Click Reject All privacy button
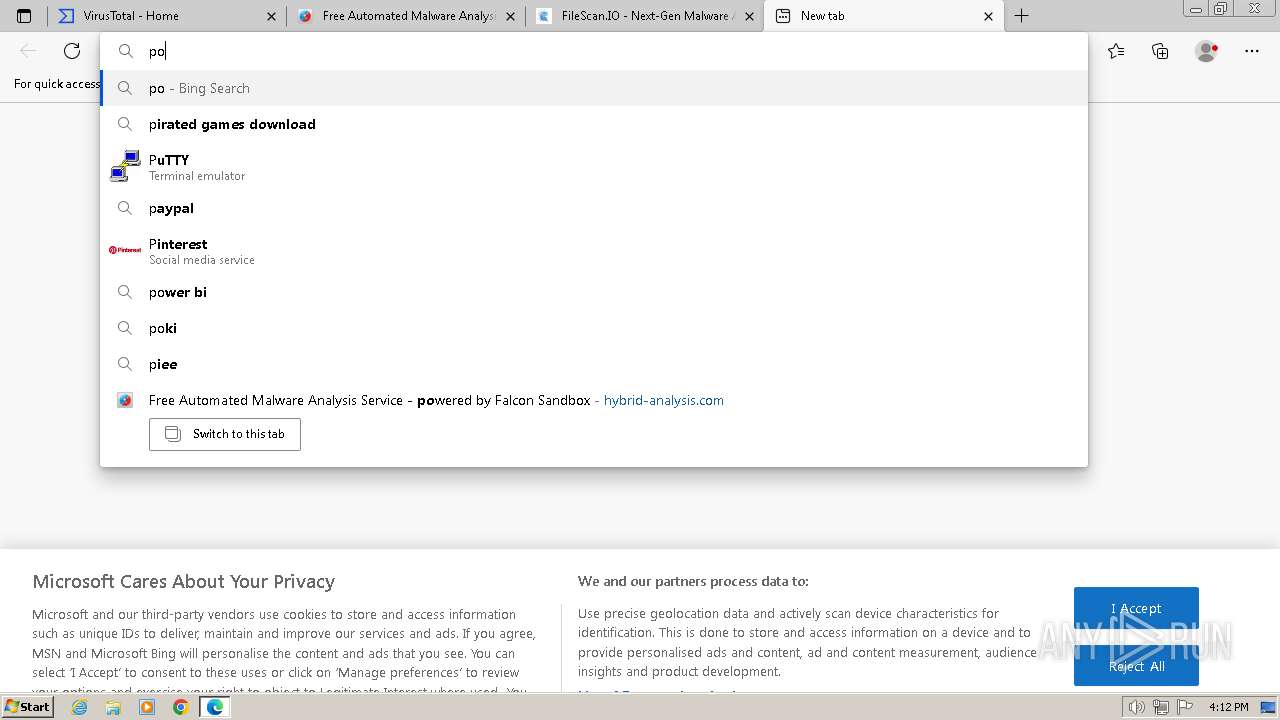Image resolution: width=1280 pixels, height=720 pixels. tap(1136, 666)
